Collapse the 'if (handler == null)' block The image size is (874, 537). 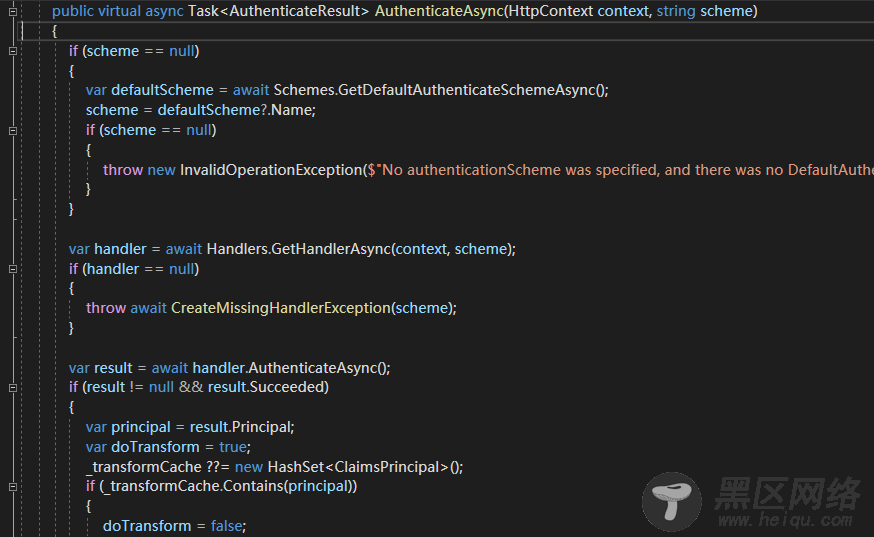[13, 269]
